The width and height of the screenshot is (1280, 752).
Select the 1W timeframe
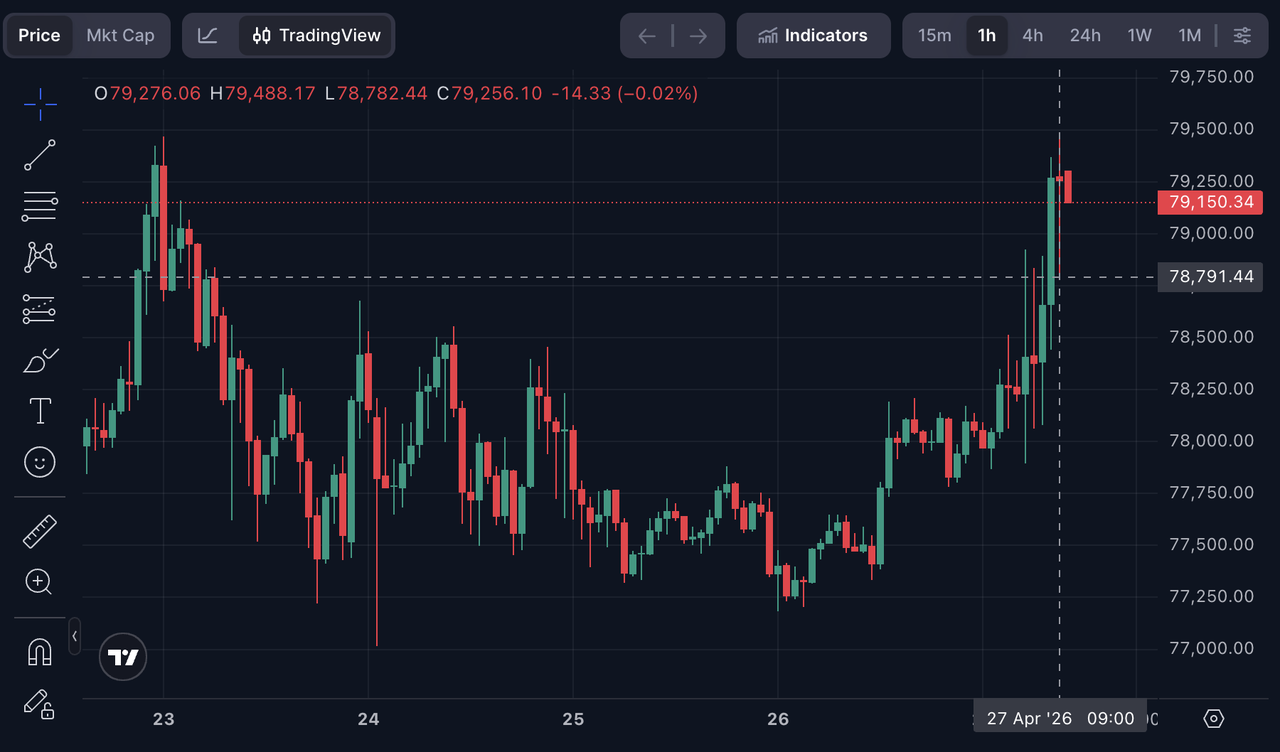[1139, 36]
